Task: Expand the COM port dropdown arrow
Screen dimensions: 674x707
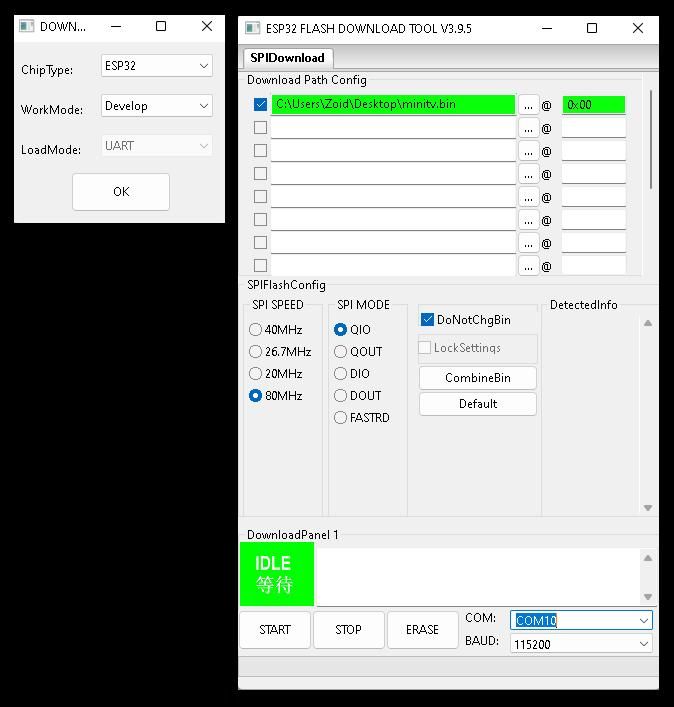Action: [644, 621]
